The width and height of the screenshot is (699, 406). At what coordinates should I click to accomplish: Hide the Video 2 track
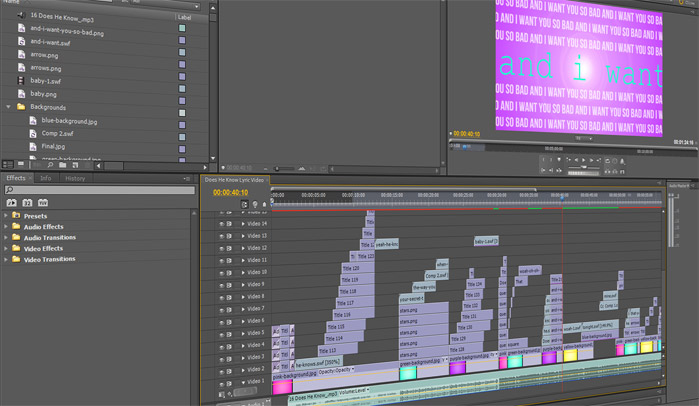coord(221,371)
